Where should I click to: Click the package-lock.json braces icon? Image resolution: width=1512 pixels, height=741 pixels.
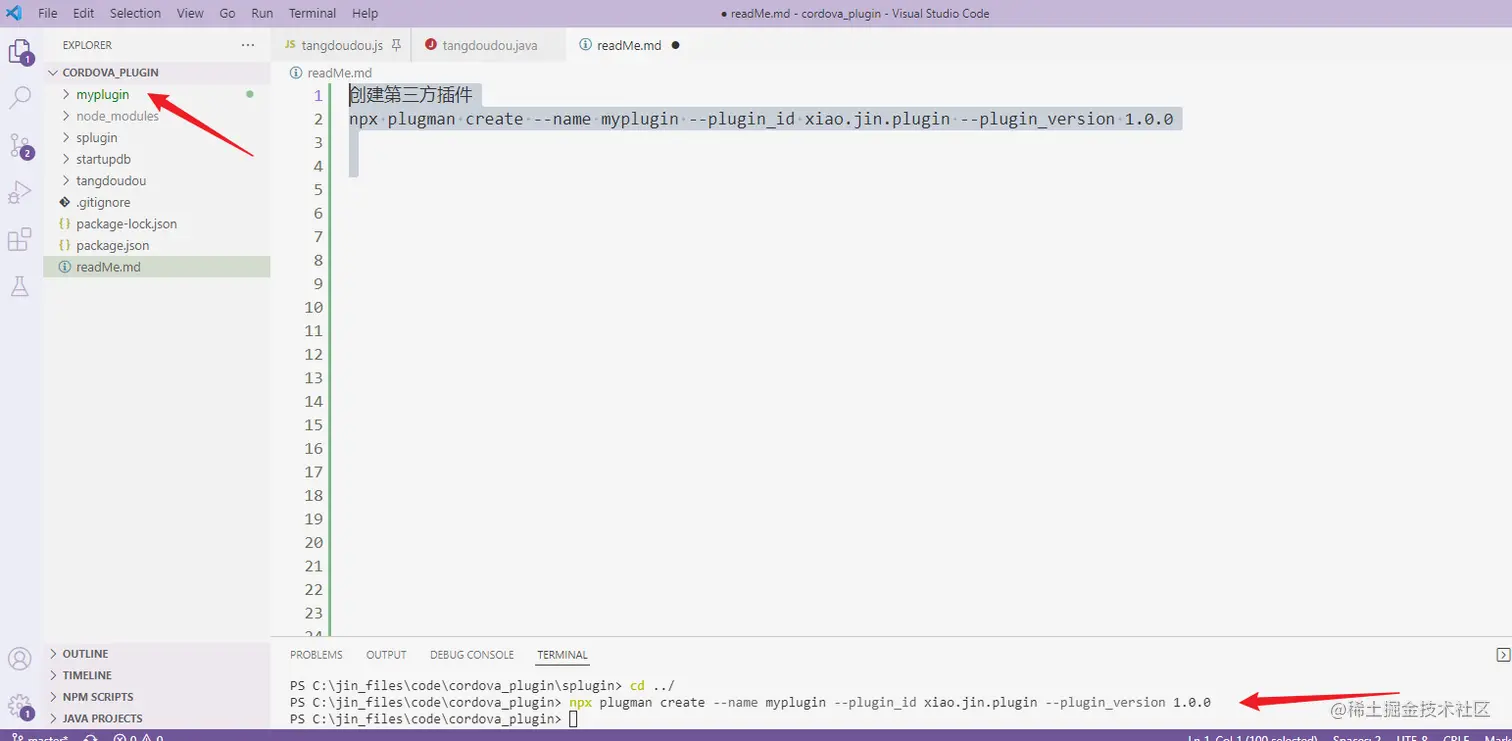pos(65,224)
